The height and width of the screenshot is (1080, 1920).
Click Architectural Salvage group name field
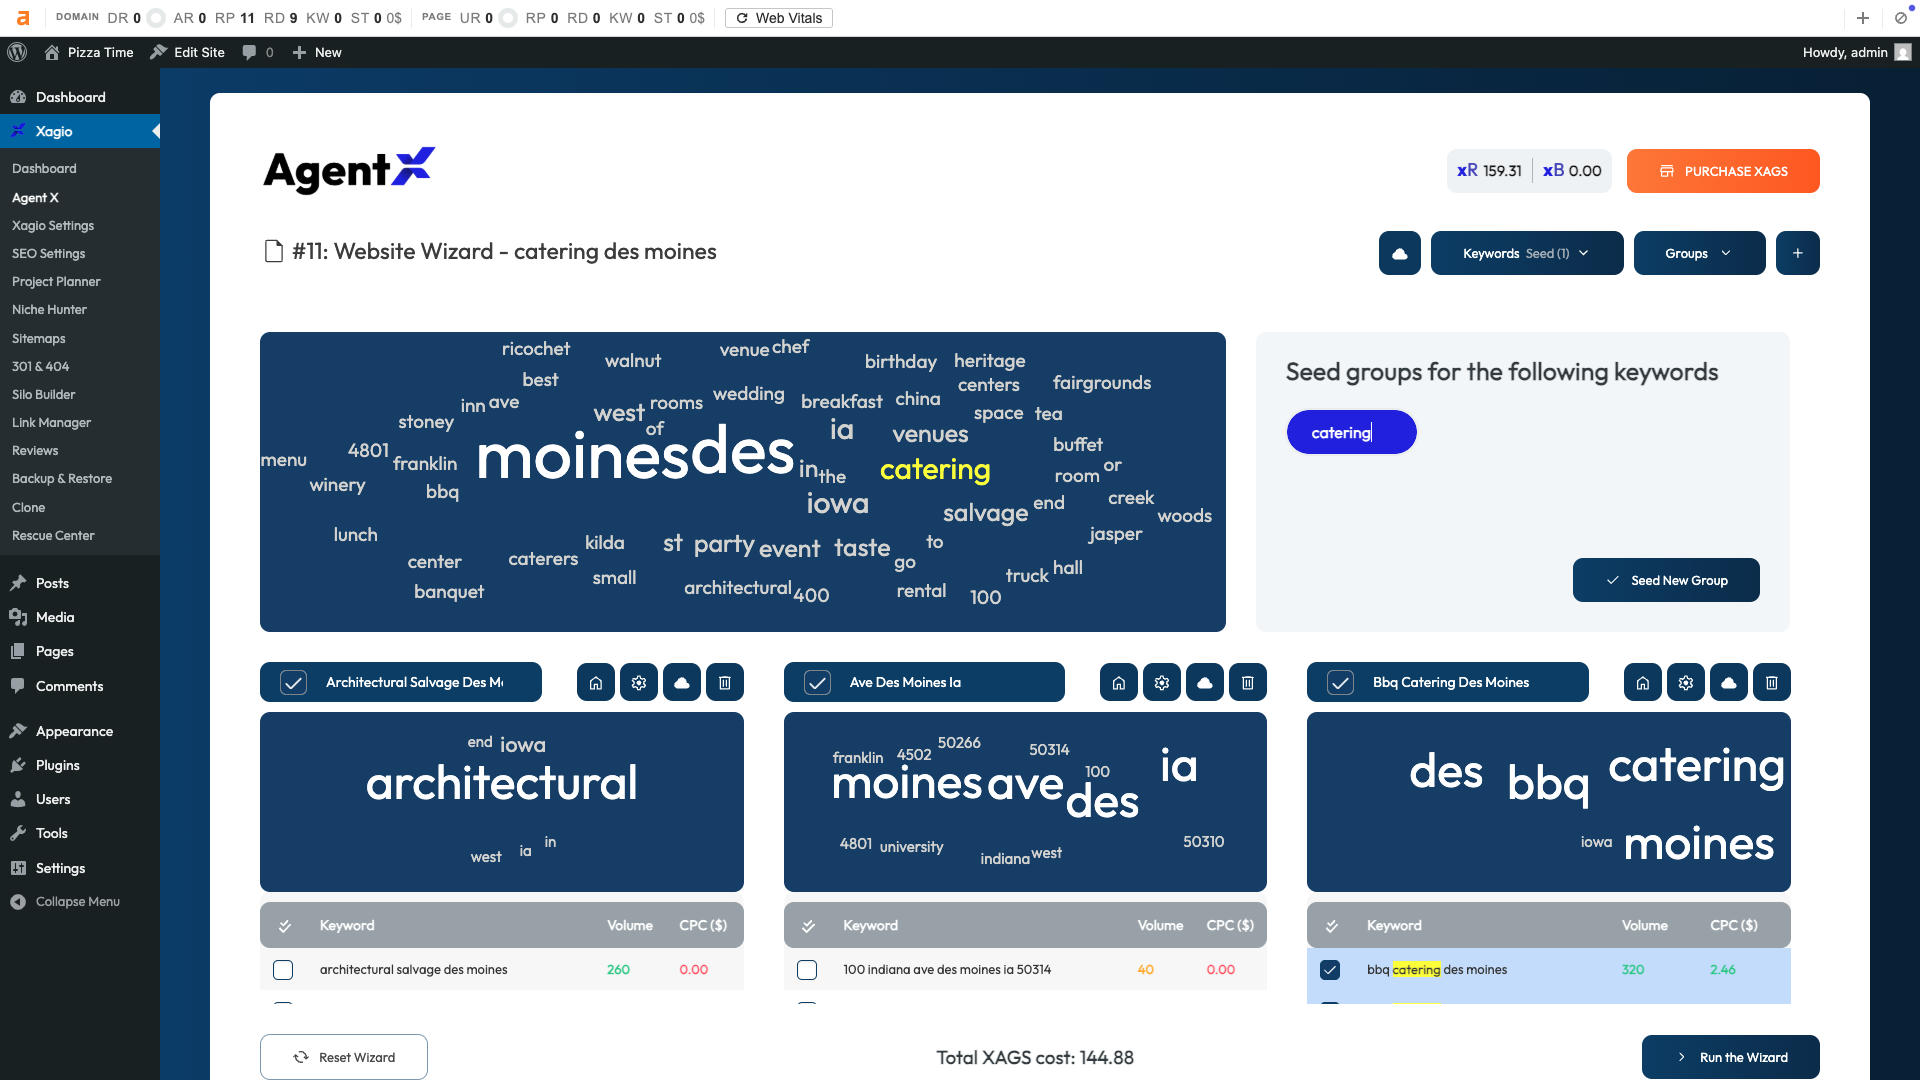414,683
